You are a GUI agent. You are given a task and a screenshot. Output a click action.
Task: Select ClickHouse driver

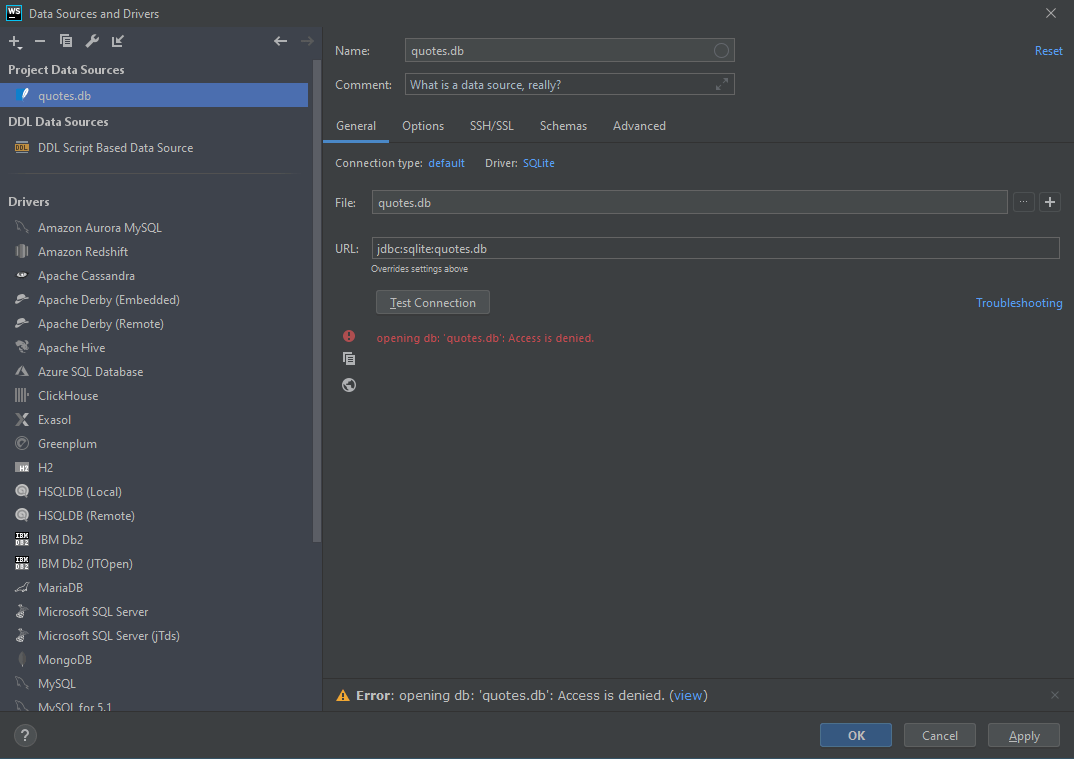154,395
